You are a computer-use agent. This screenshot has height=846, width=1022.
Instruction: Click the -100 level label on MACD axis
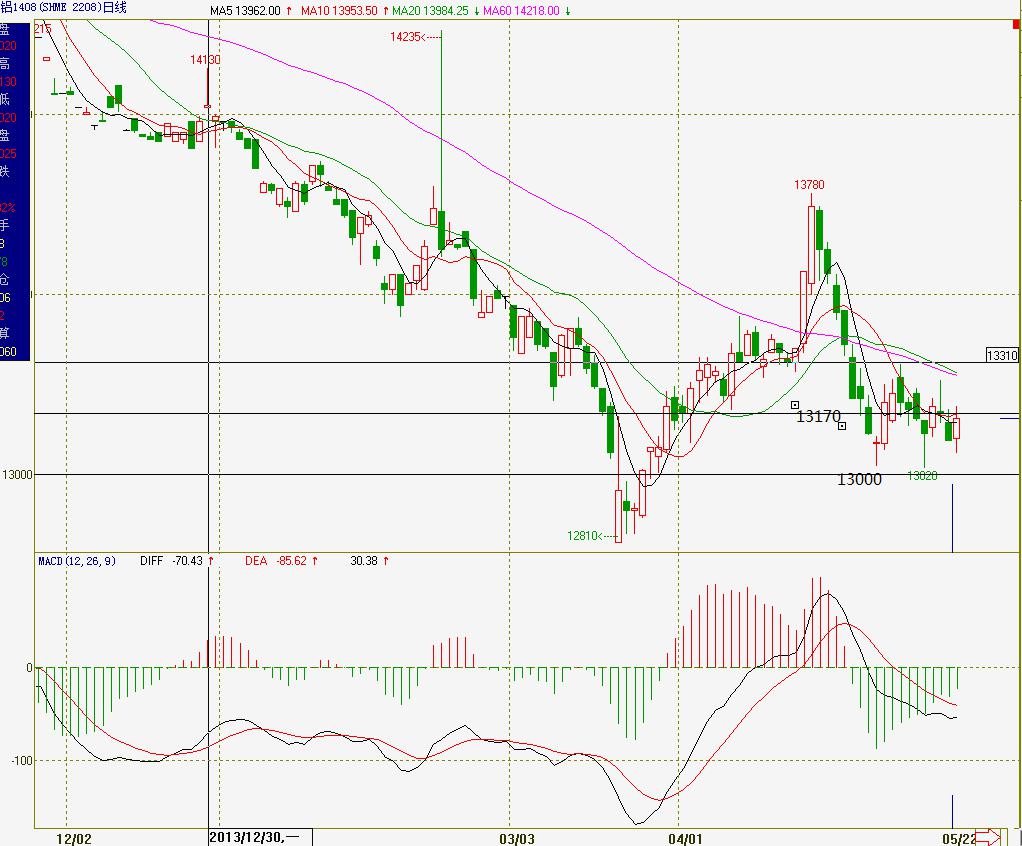point(22,761)
